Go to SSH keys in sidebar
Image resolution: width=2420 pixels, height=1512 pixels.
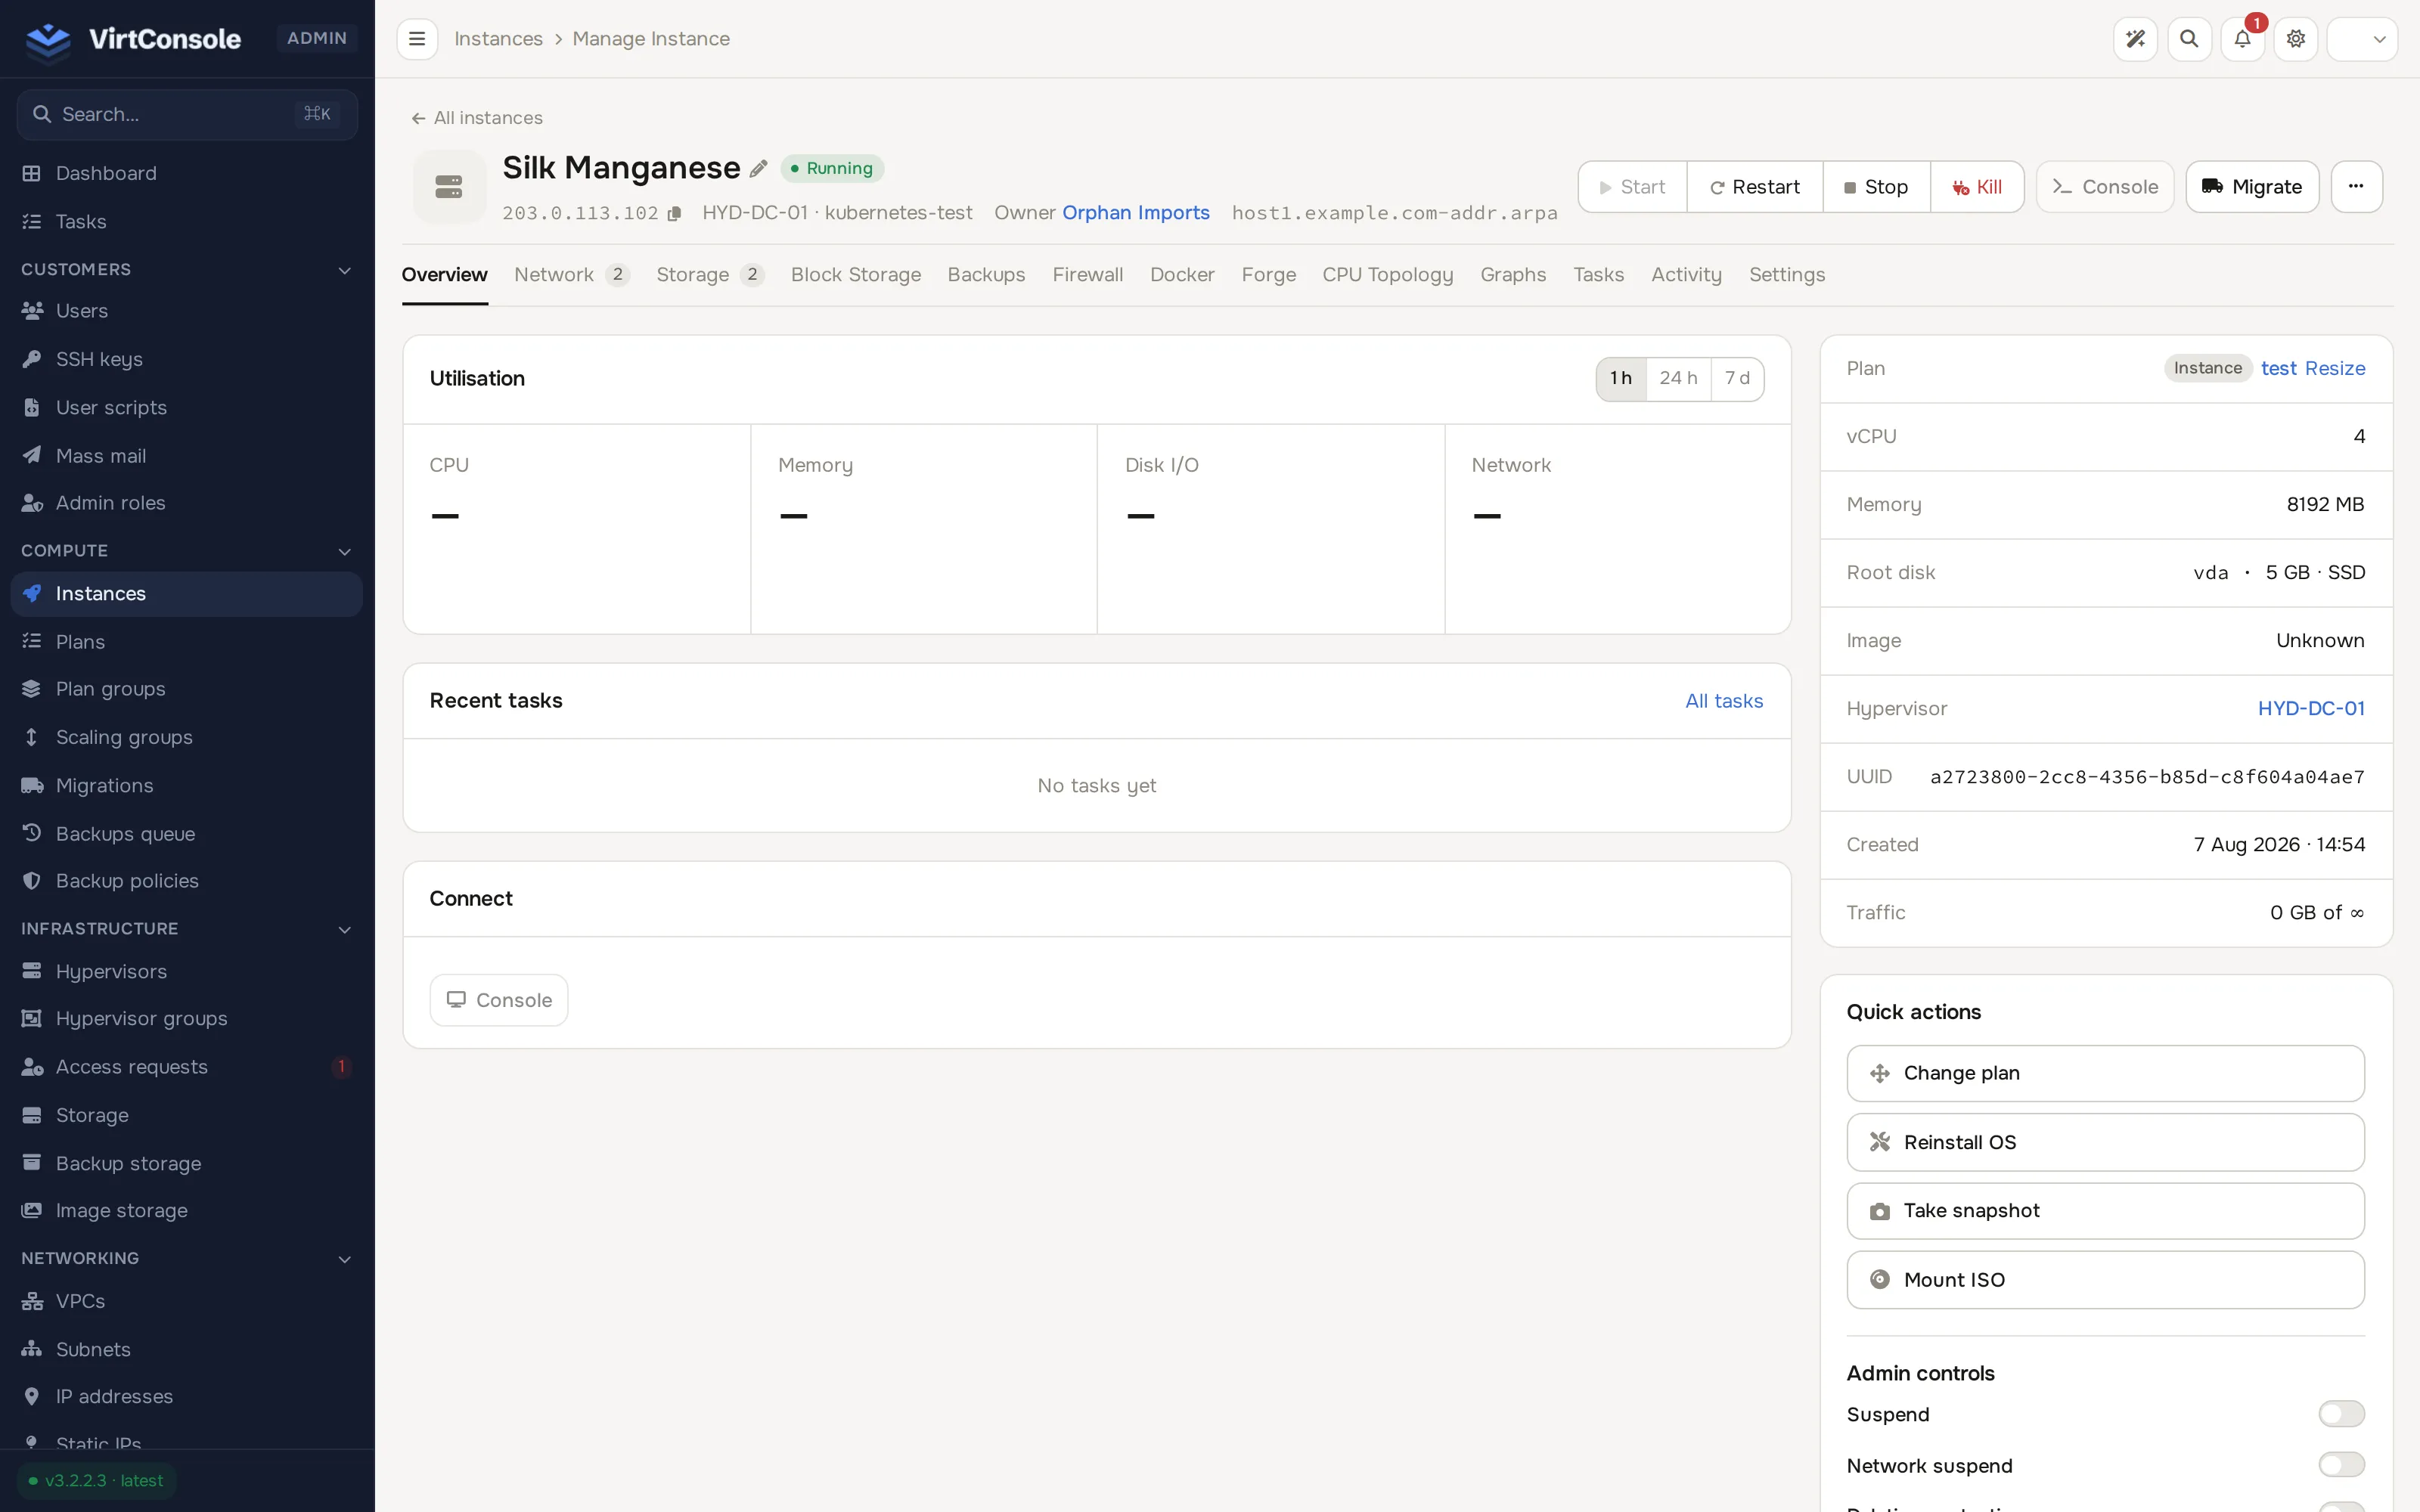(187, 359)
